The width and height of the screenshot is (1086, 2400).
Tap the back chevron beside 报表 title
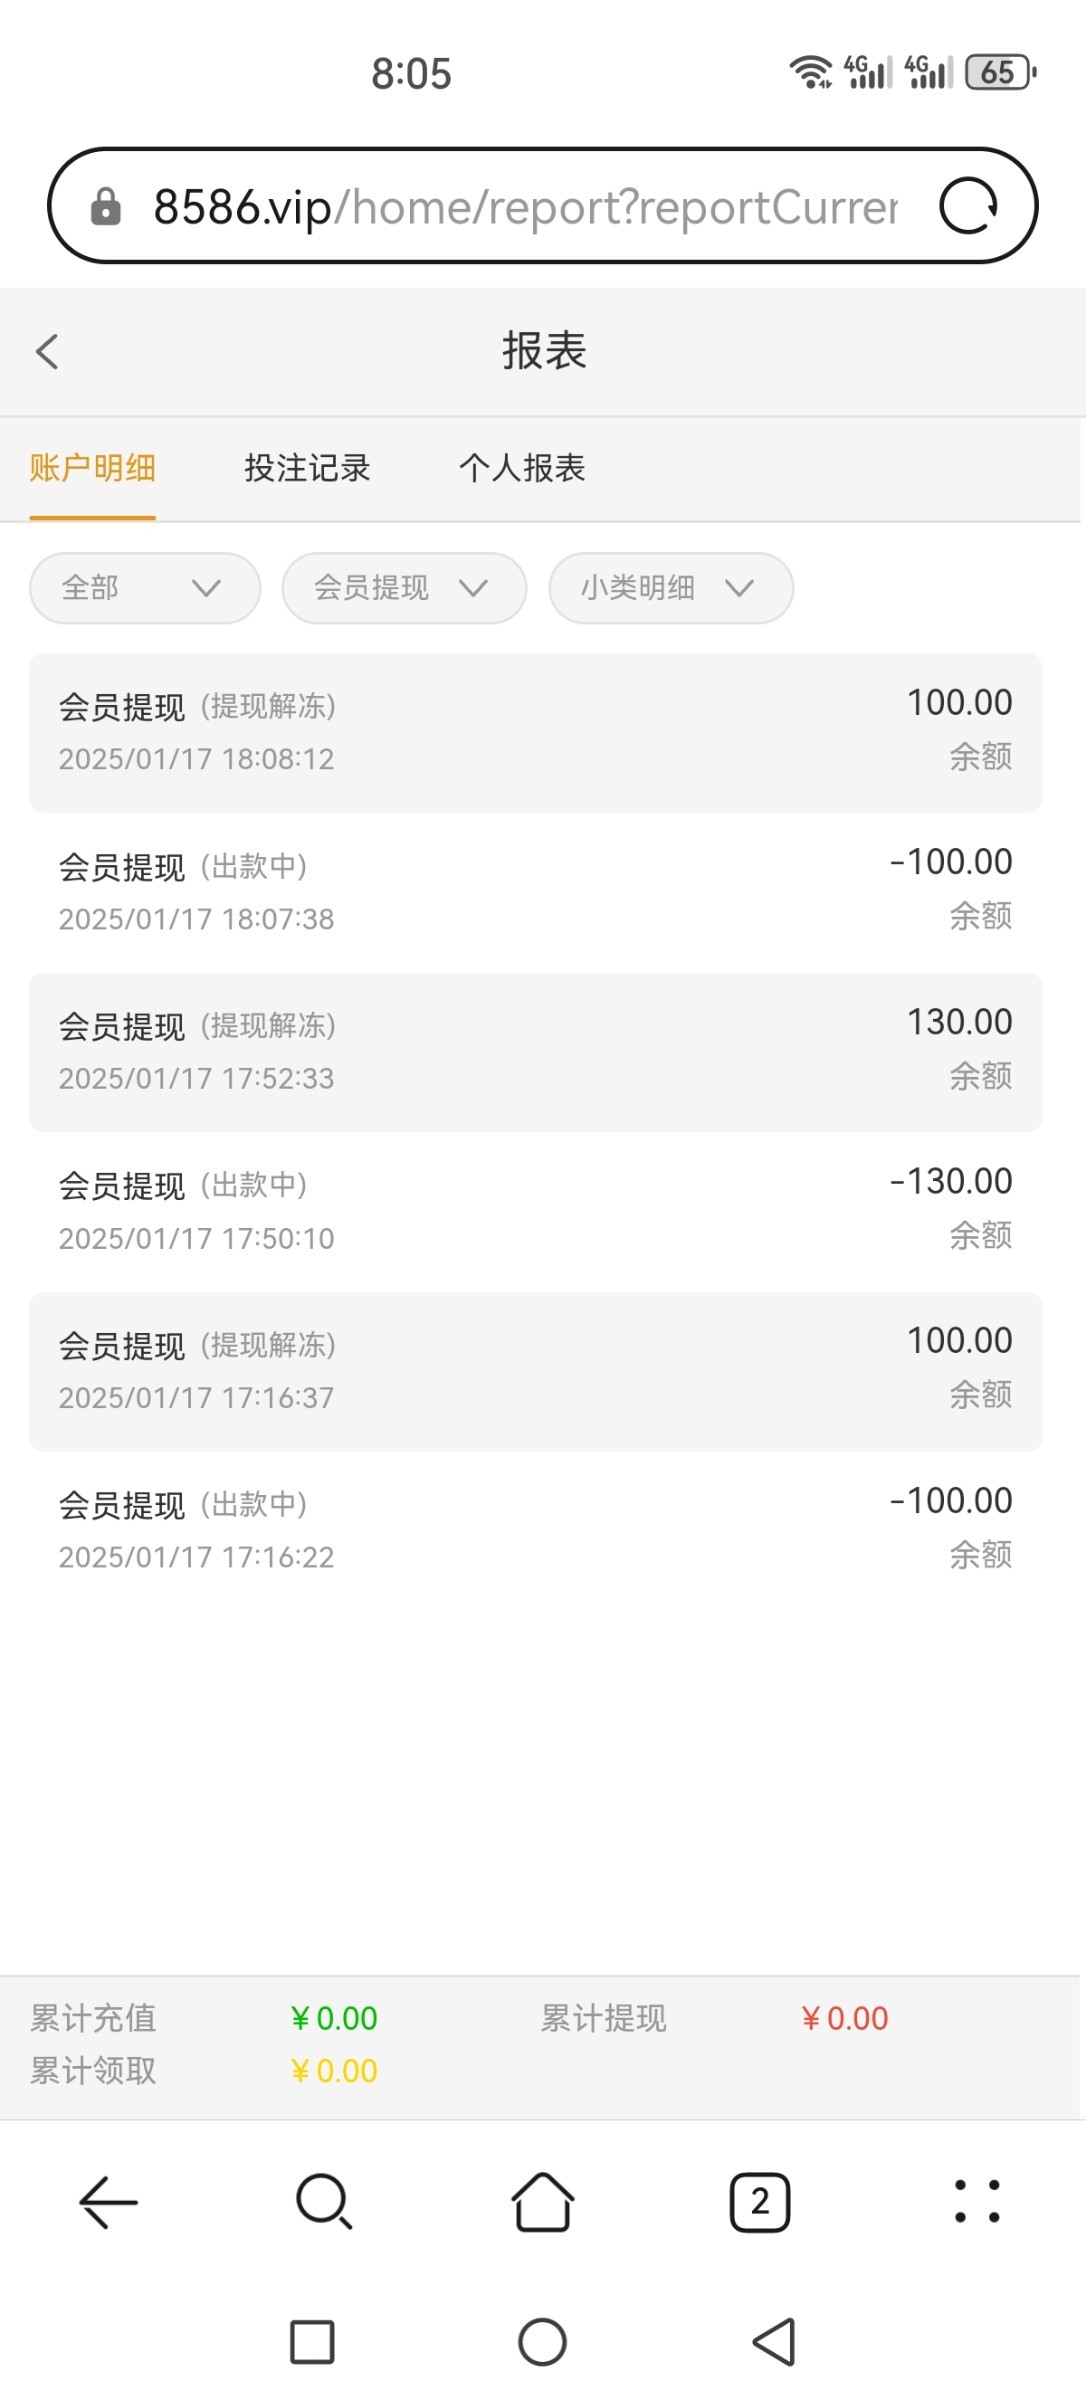tap(47, 351)
